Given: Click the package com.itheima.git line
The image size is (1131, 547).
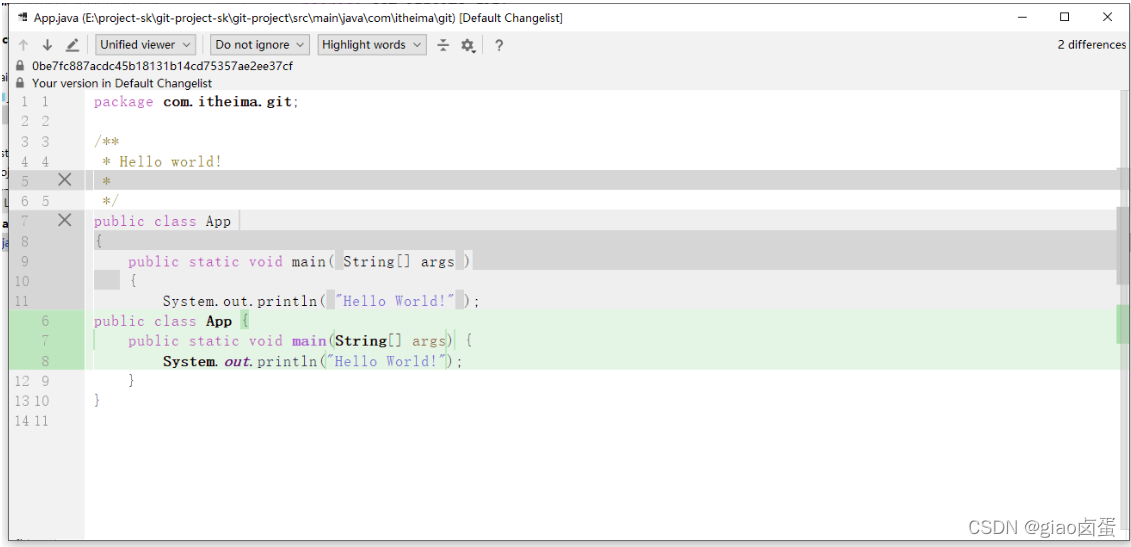Looking at the screenshot, I should [x=196, y=102].
